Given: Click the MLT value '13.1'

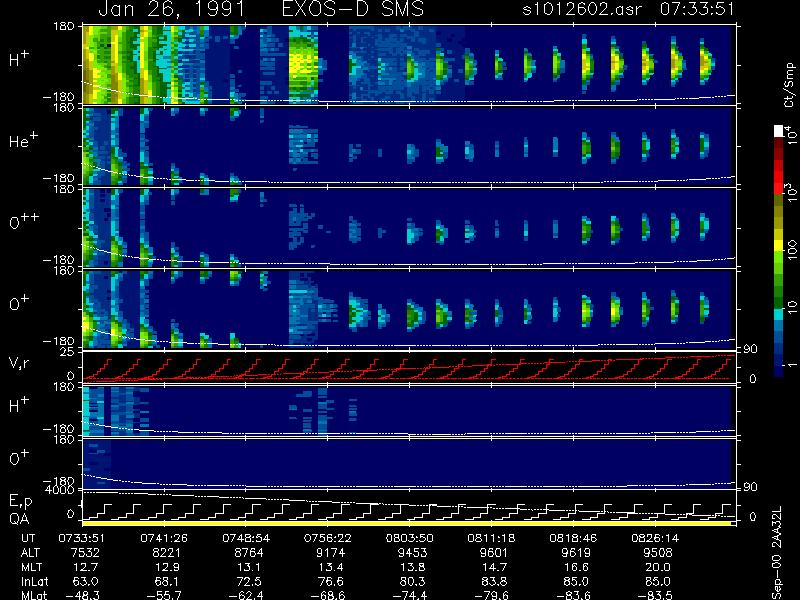Looking at the screenshot, I should (248, 567).
